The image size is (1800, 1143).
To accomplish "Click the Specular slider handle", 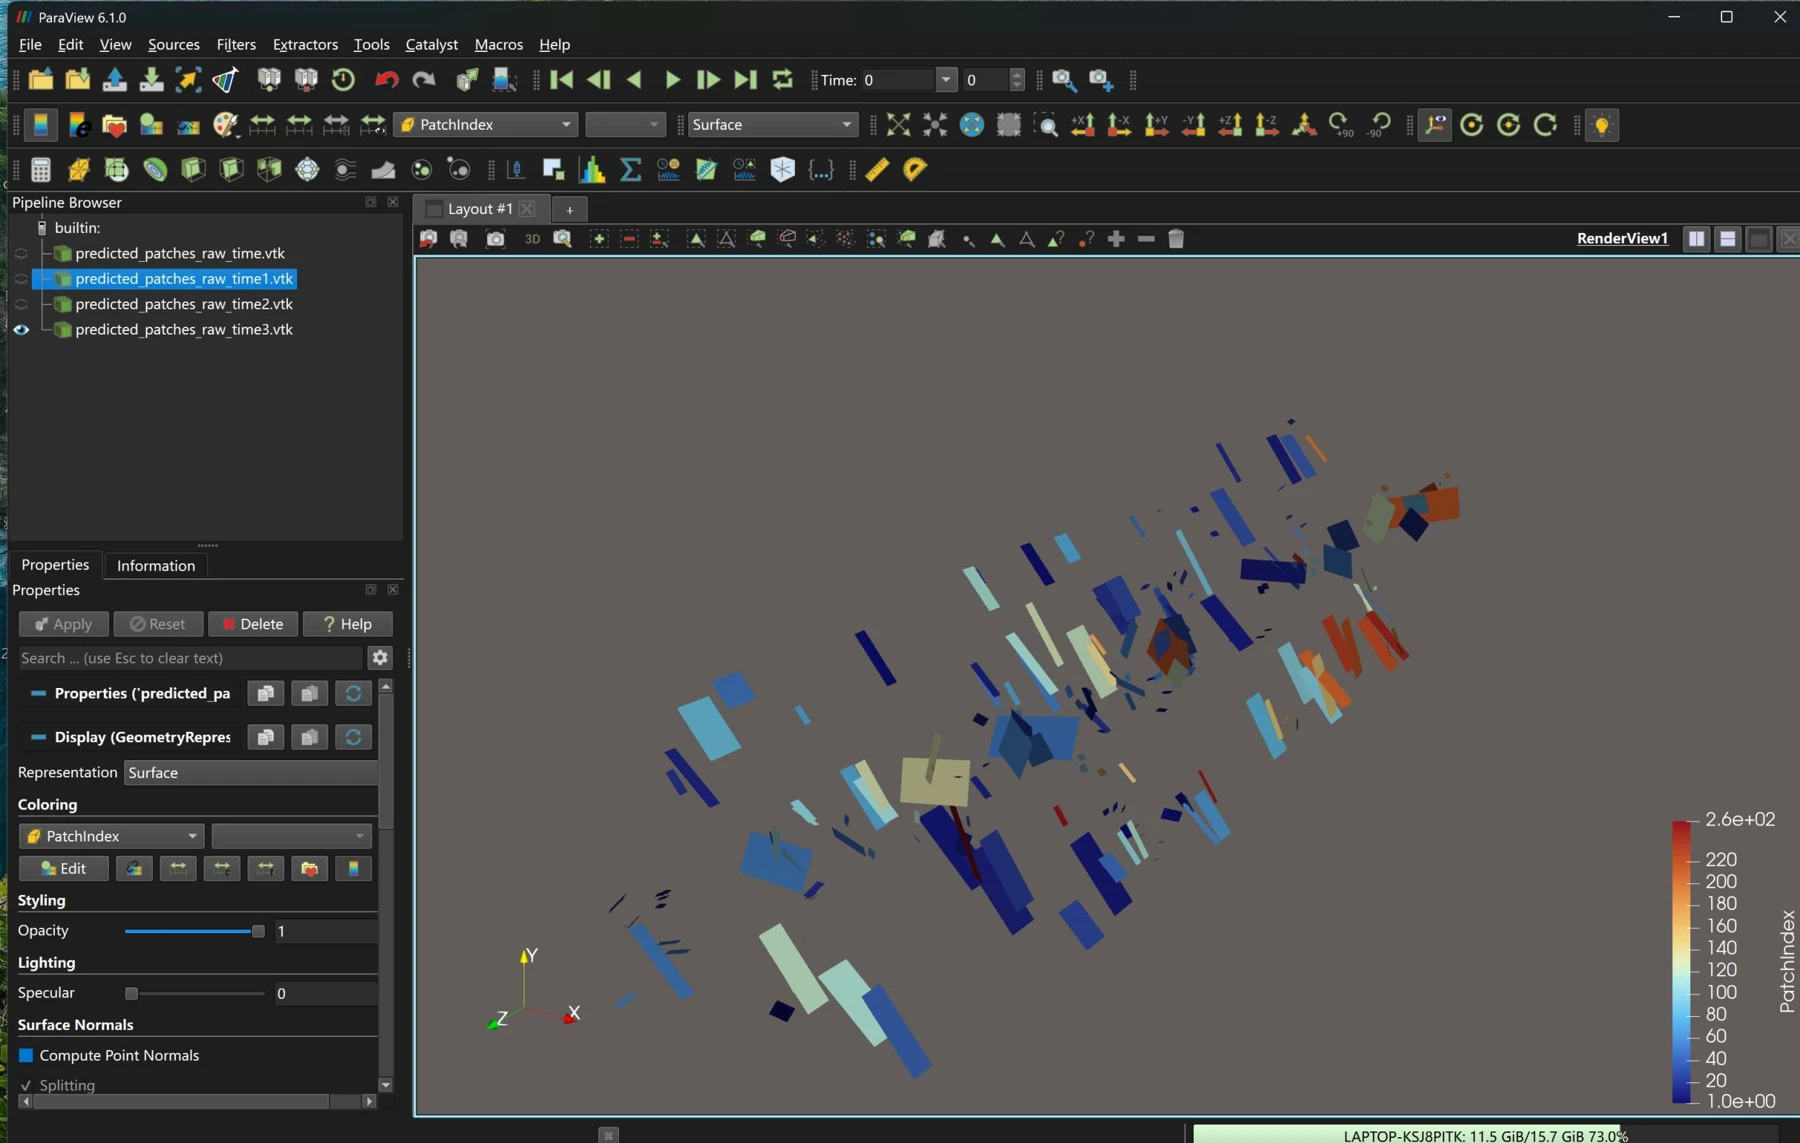I will pos(131,993).
